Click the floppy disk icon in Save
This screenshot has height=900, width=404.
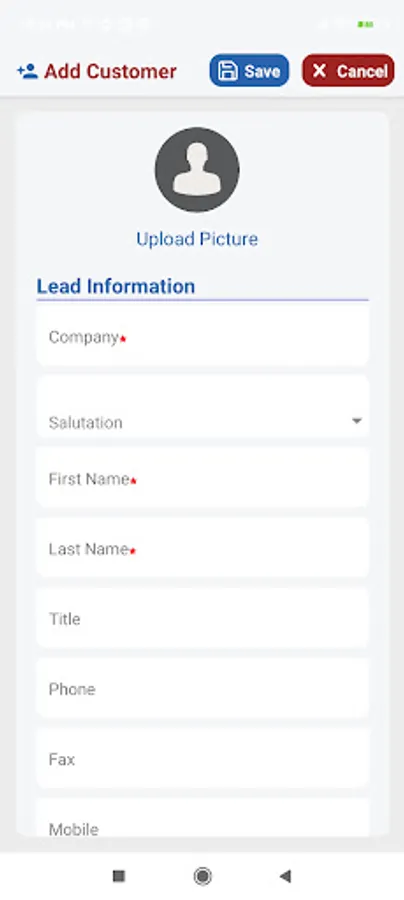coord(228,71)
